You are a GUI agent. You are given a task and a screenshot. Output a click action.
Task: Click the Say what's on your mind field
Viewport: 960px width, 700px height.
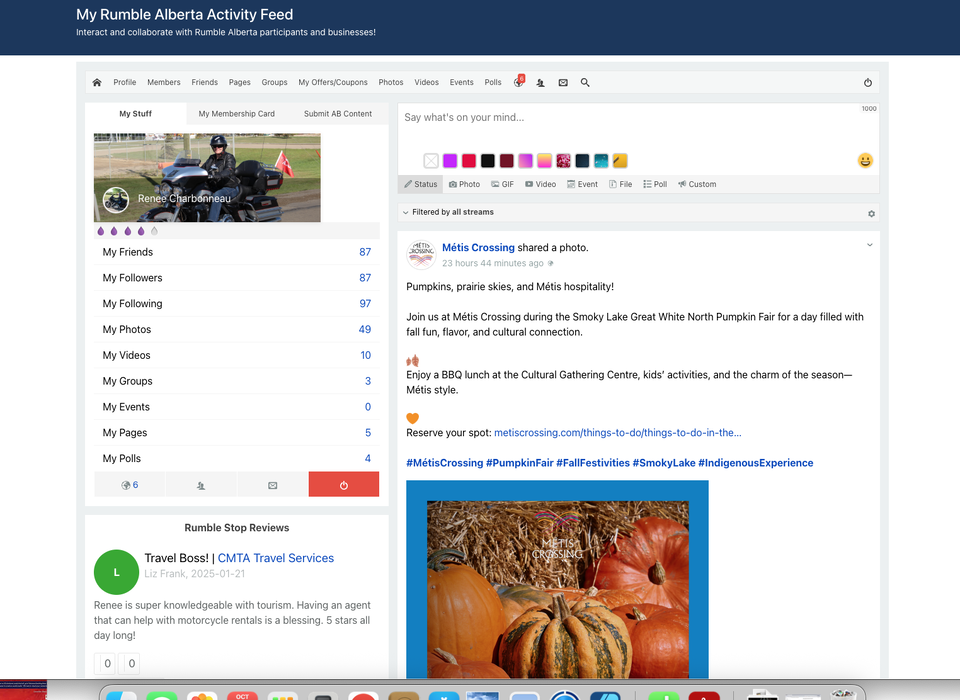630,118
